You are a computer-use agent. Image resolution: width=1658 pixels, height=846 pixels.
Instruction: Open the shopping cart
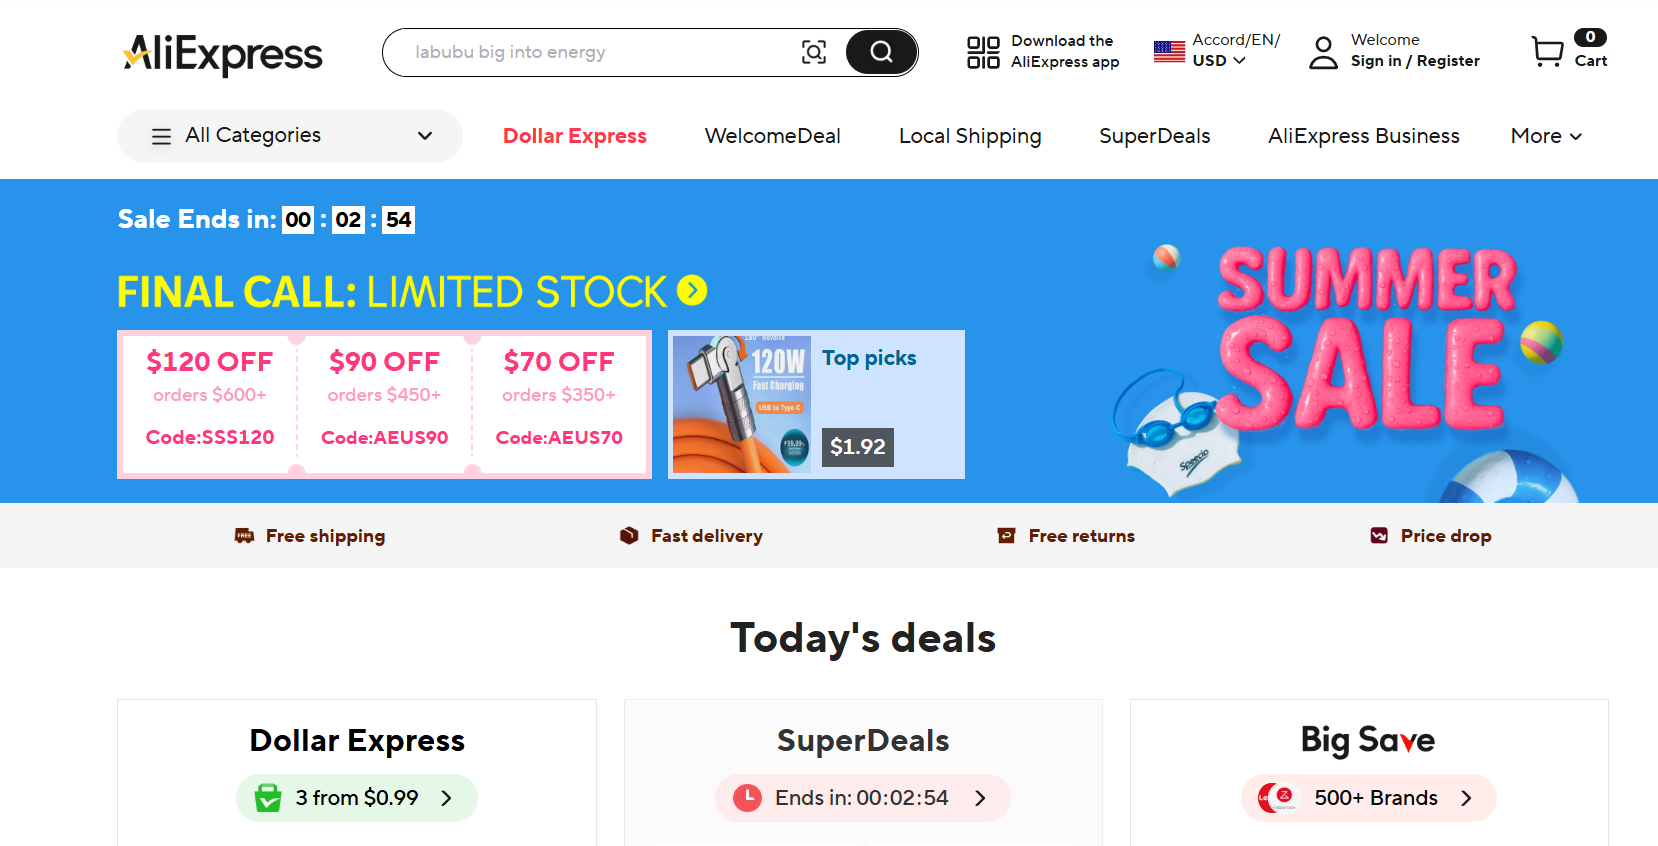(1547, 51)
